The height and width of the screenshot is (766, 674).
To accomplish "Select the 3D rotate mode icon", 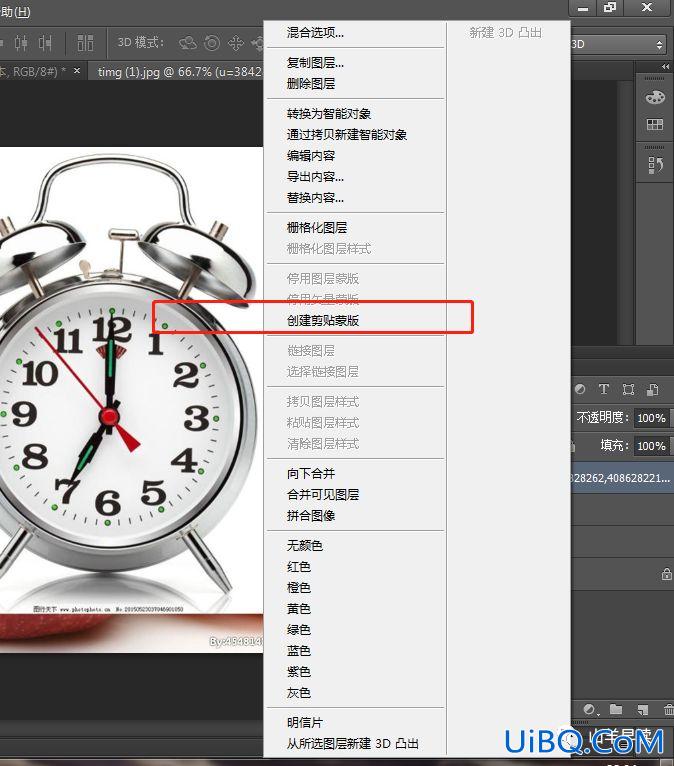I will point(188,43).
